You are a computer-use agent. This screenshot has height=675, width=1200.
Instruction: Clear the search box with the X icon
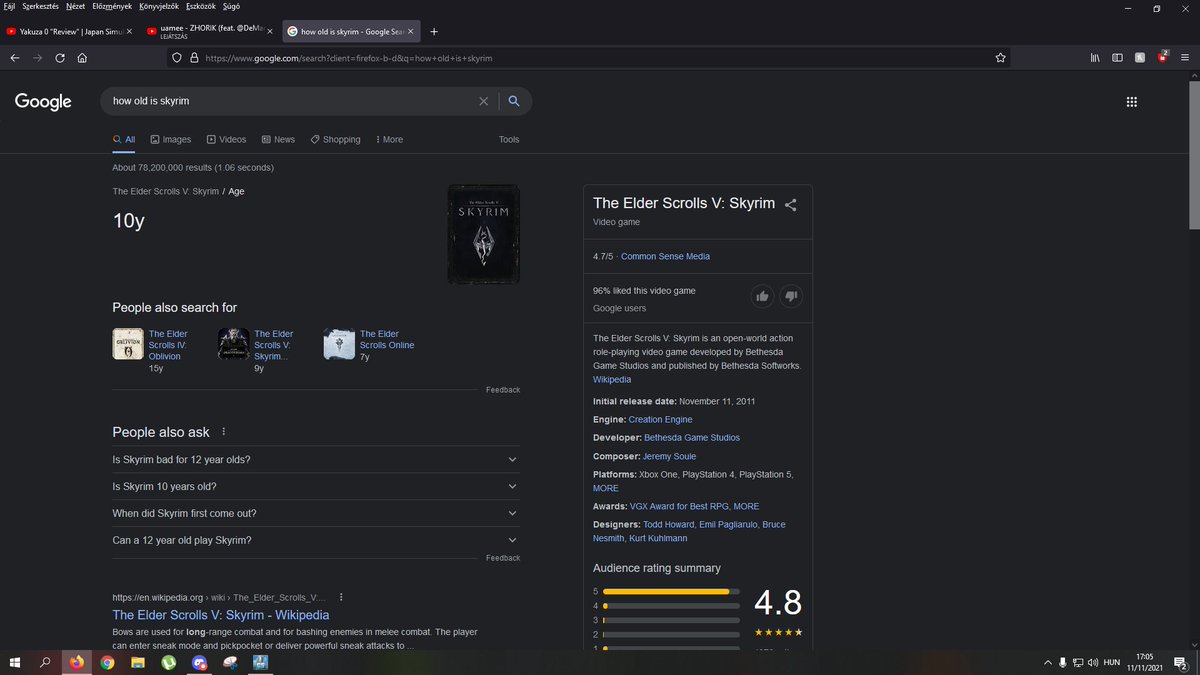click(484, 101)
